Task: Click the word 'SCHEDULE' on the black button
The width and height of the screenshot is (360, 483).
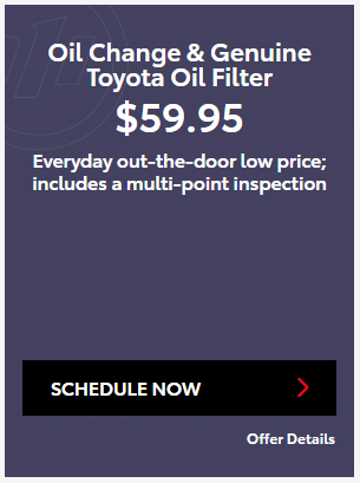Action: pos(99,389)
